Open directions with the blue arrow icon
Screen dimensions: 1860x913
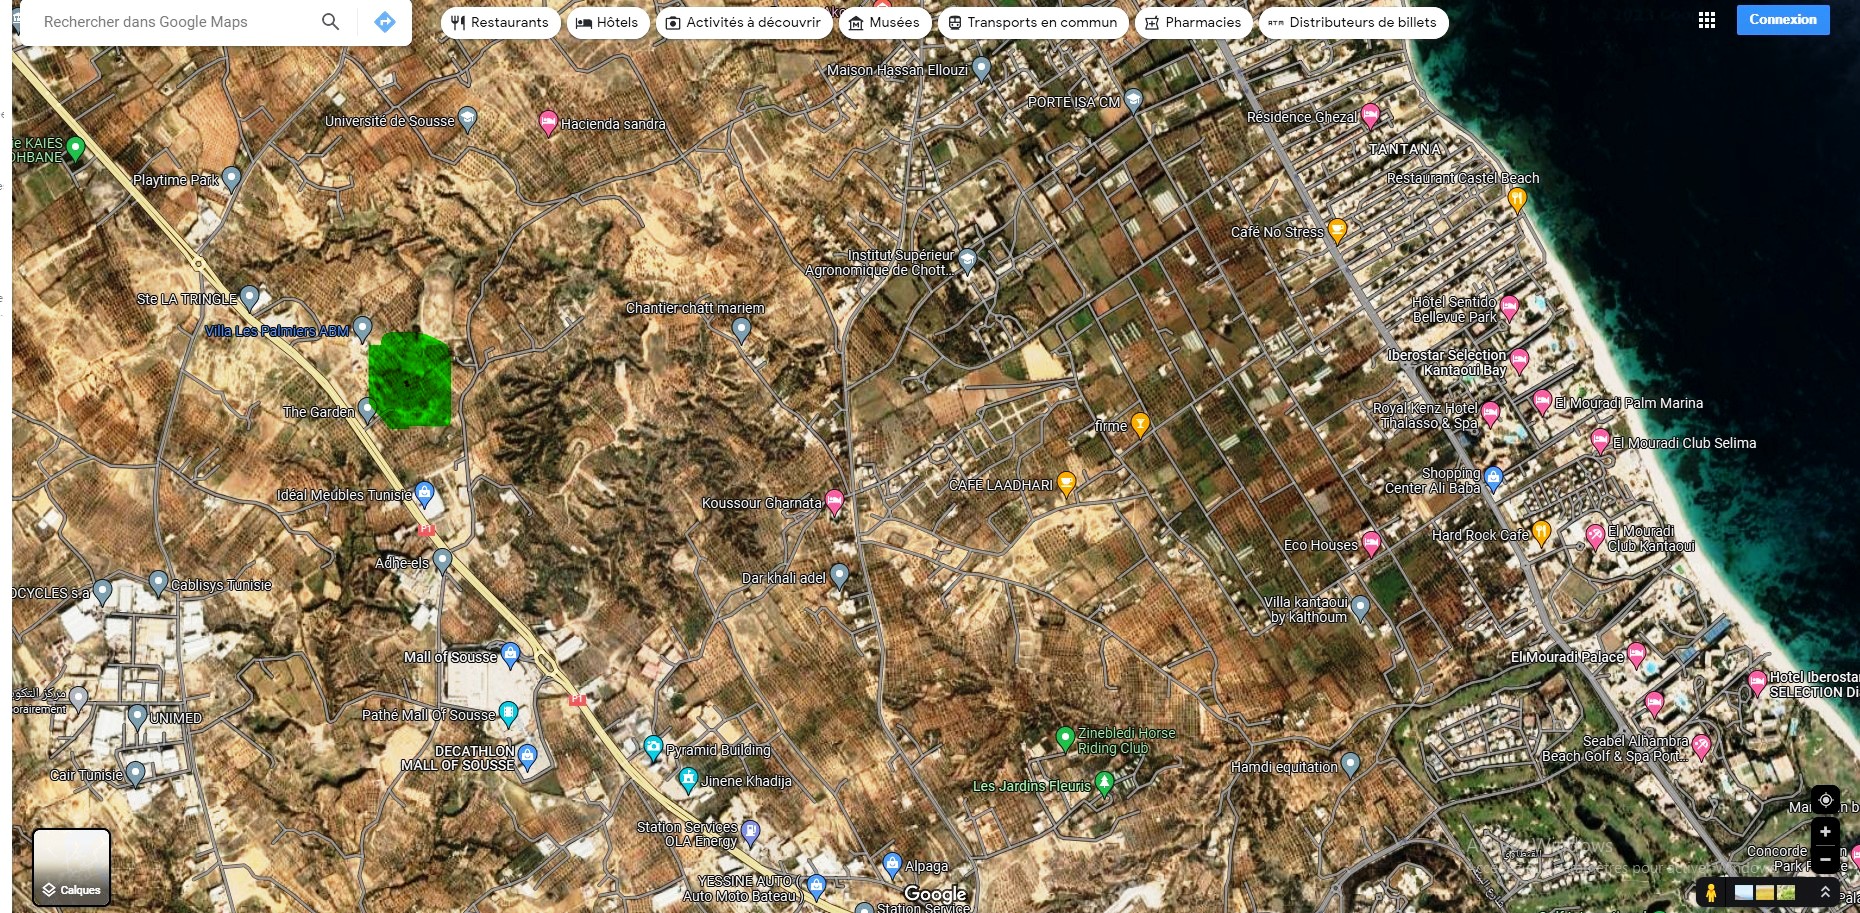coord(385,22)
